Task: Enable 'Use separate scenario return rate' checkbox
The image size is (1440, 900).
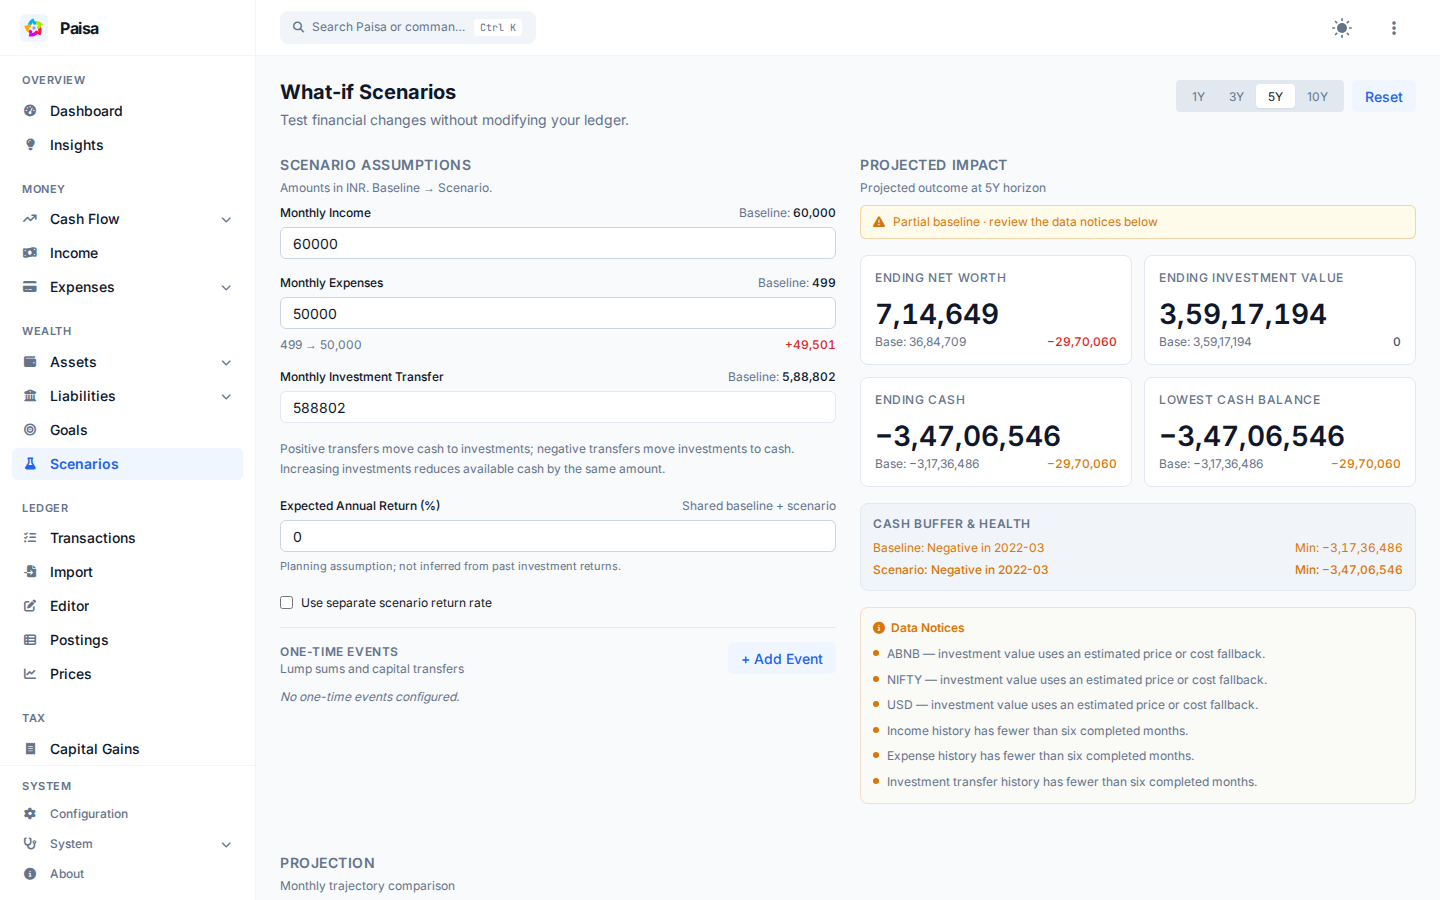Action: point(287,603)
